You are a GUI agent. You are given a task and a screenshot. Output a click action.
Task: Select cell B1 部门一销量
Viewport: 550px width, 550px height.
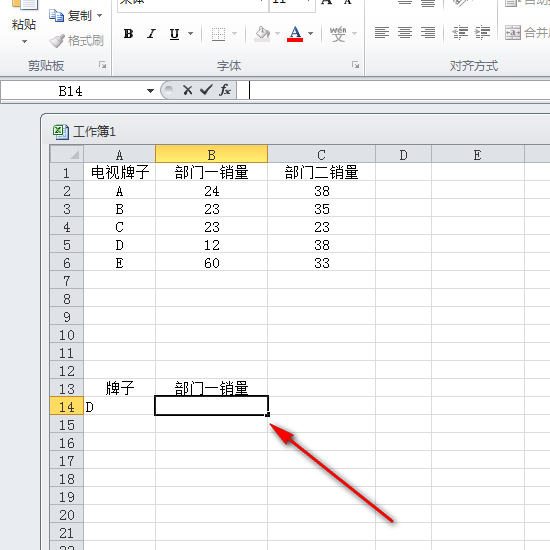(212, 173)
